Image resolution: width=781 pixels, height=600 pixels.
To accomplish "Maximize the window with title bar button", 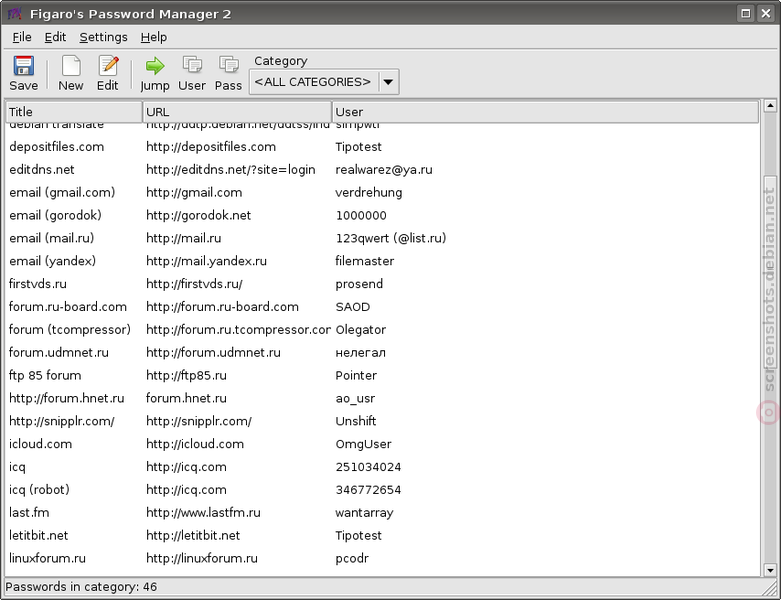I will pos(746,13).
